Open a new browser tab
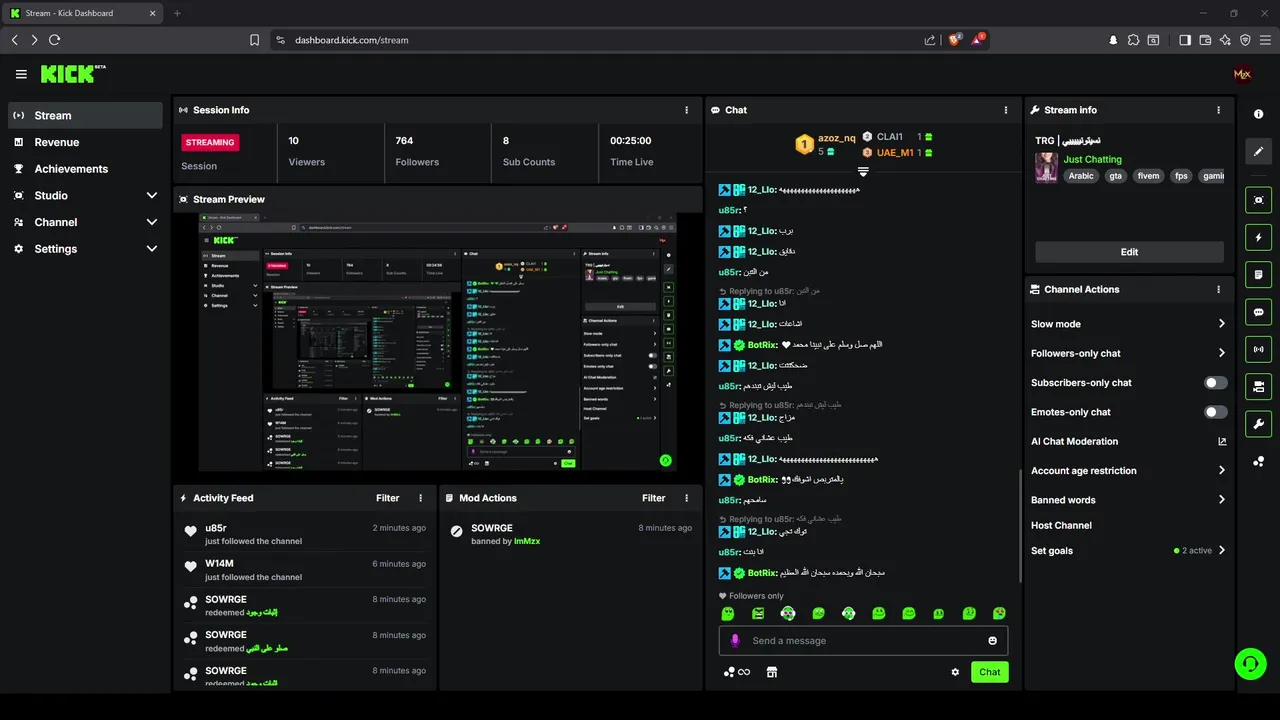The image size is (1280, 720). (x=177, y=13)
